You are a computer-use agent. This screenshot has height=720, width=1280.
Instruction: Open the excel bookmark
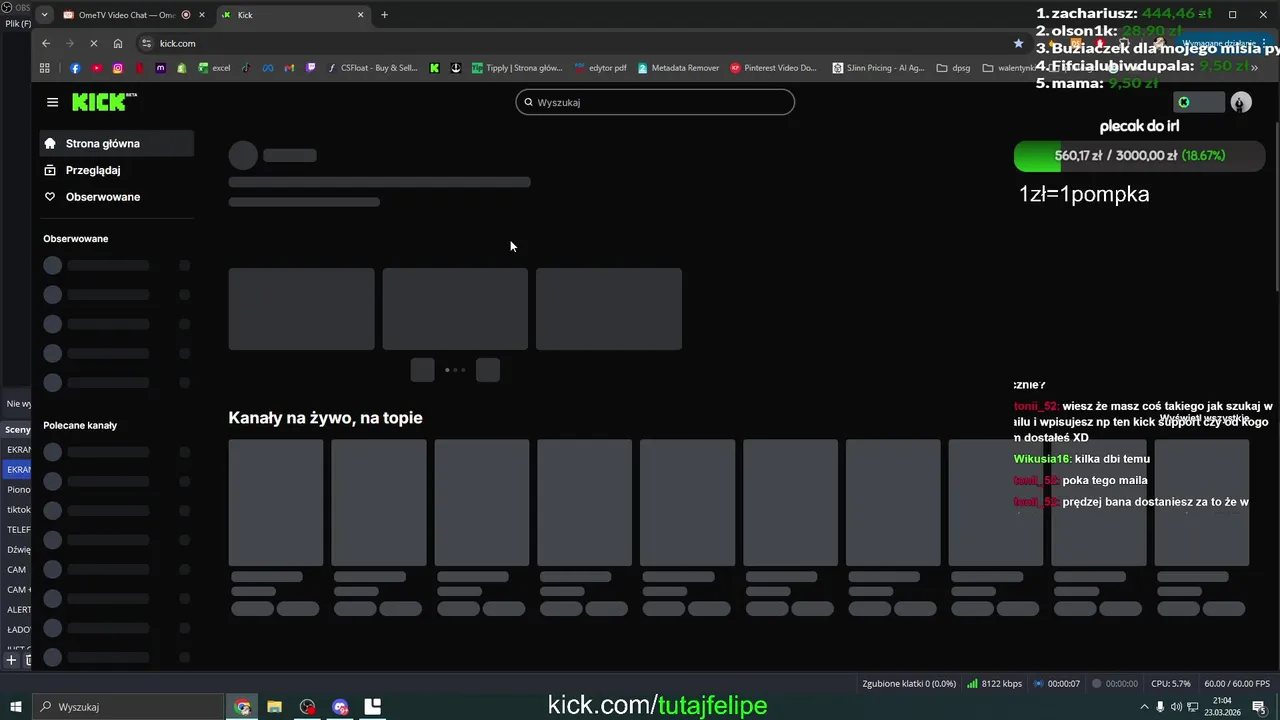214,68
